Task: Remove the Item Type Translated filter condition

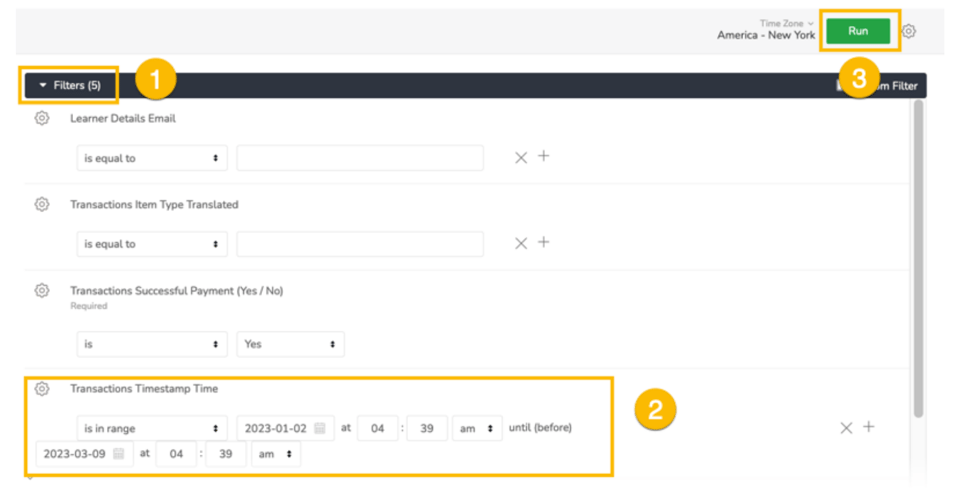Action: (x=520, y=244)
